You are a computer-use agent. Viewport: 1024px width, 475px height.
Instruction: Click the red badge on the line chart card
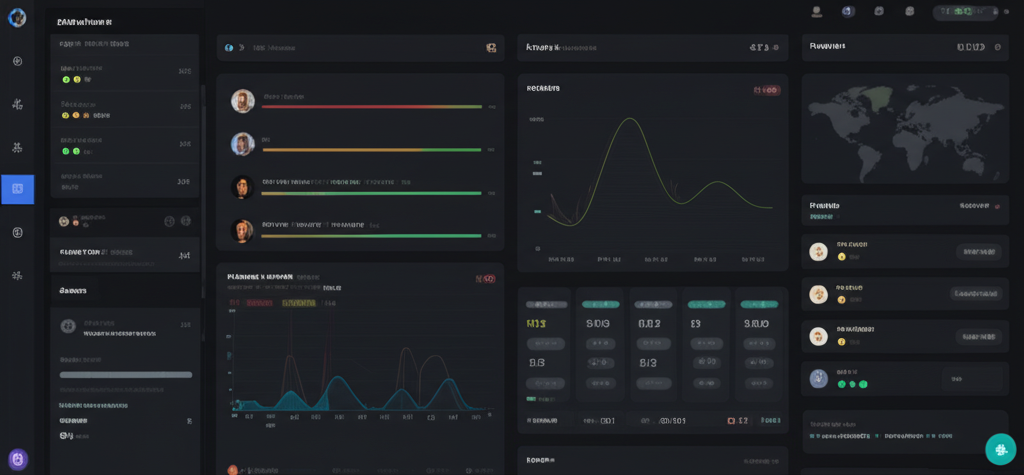[x=766, y=90]
